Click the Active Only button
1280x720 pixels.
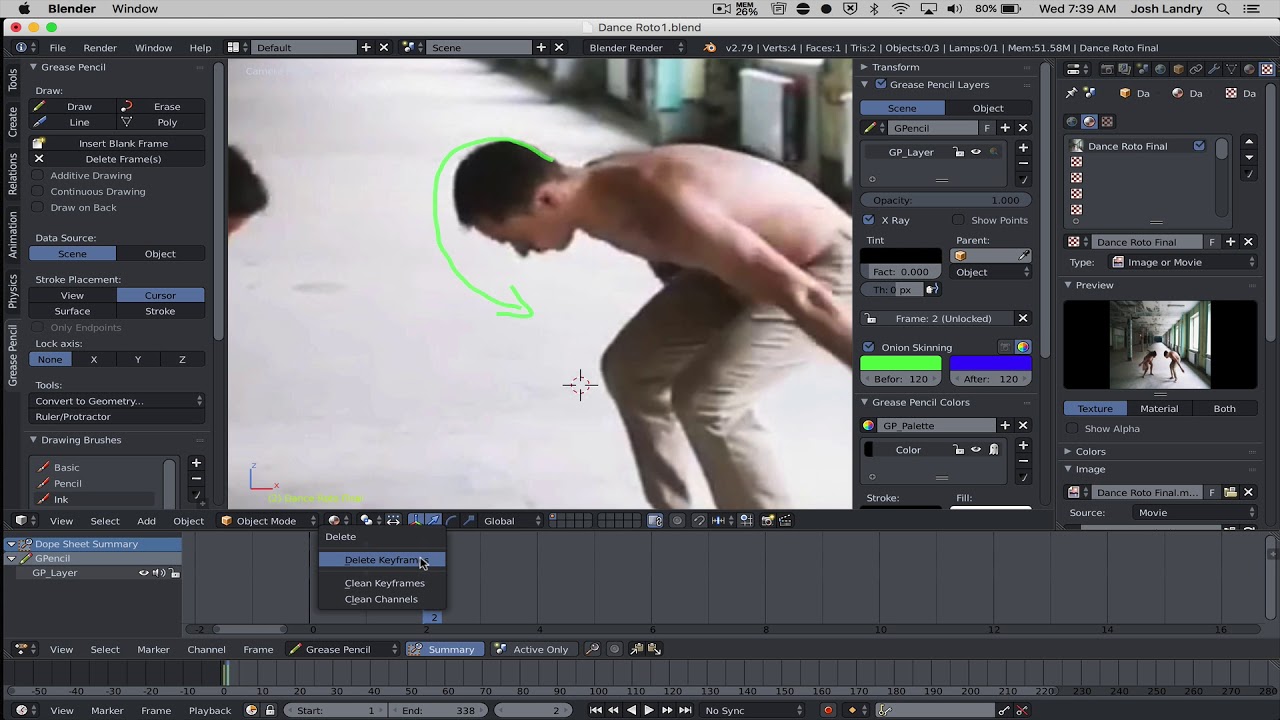point(532,649)
